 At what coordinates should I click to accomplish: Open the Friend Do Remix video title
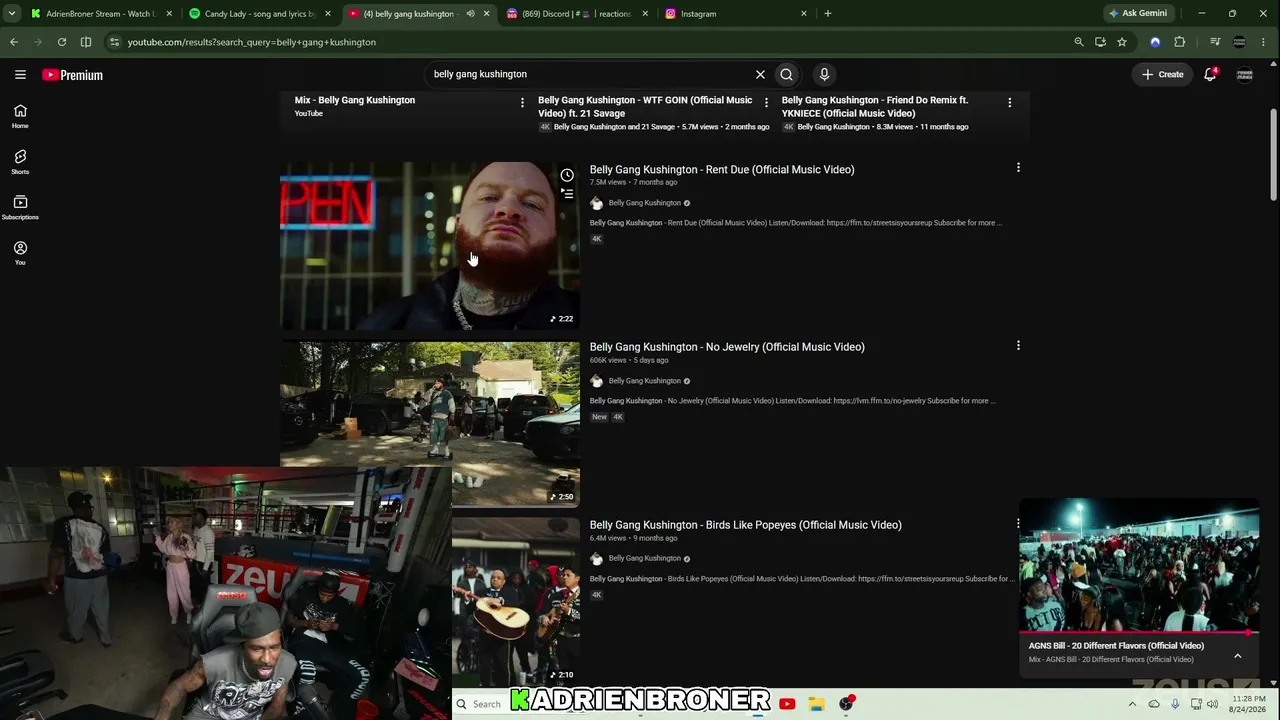click(875, 107)
